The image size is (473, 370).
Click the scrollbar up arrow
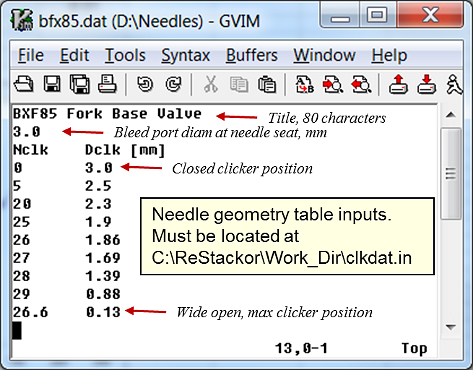451,115
